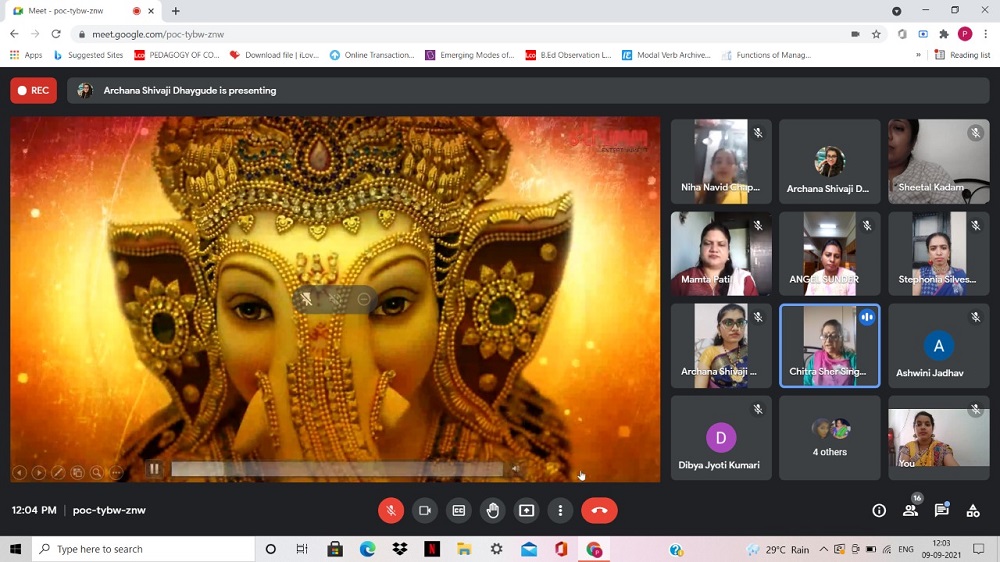
Task: Open Chrome profile avatar P
Action: coord(965,34)
